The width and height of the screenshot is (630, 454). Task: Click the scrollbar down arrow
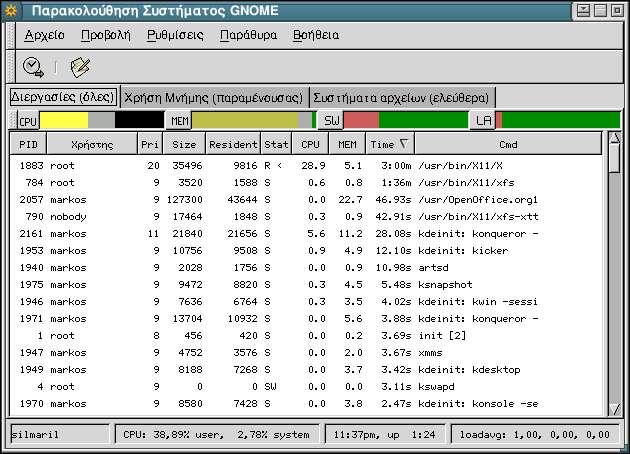click(x=615, y=409)
